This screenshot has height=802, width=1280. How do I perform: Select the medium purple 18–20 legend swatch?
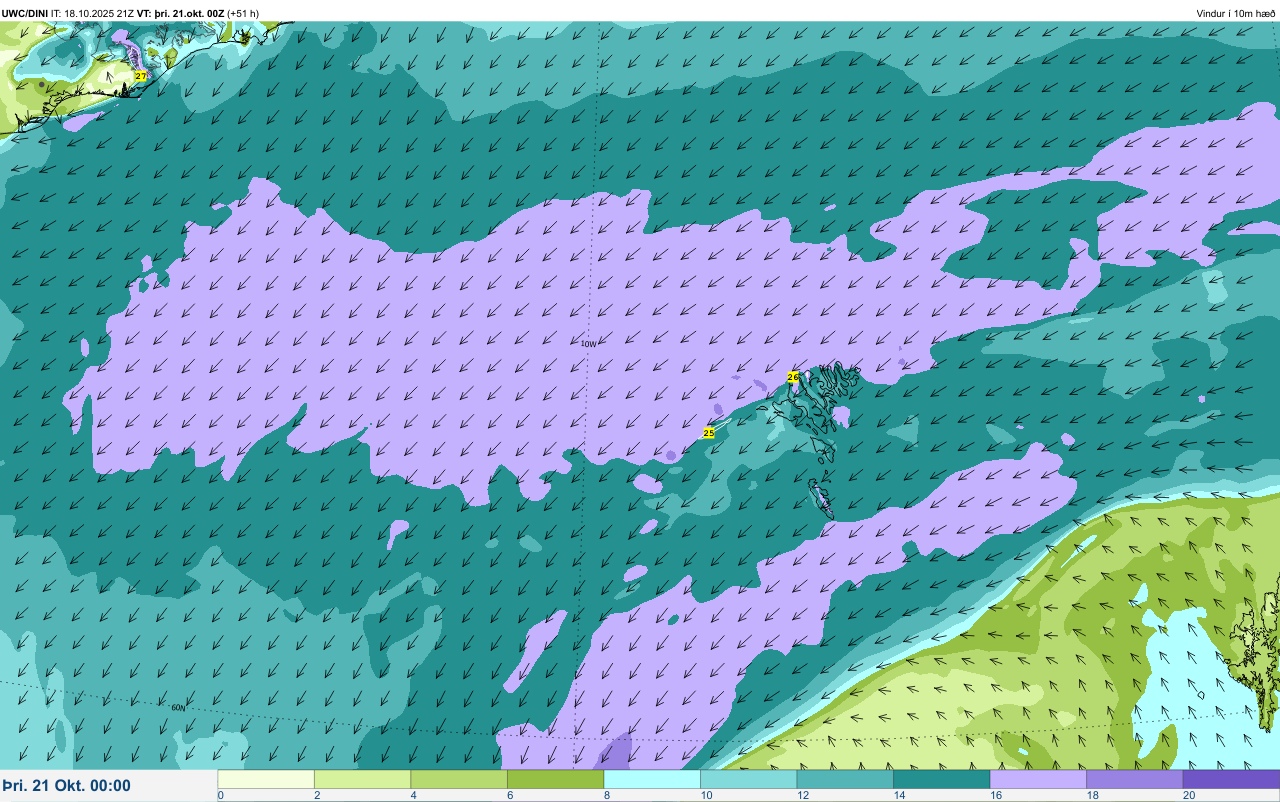[x=1134, y=779]
